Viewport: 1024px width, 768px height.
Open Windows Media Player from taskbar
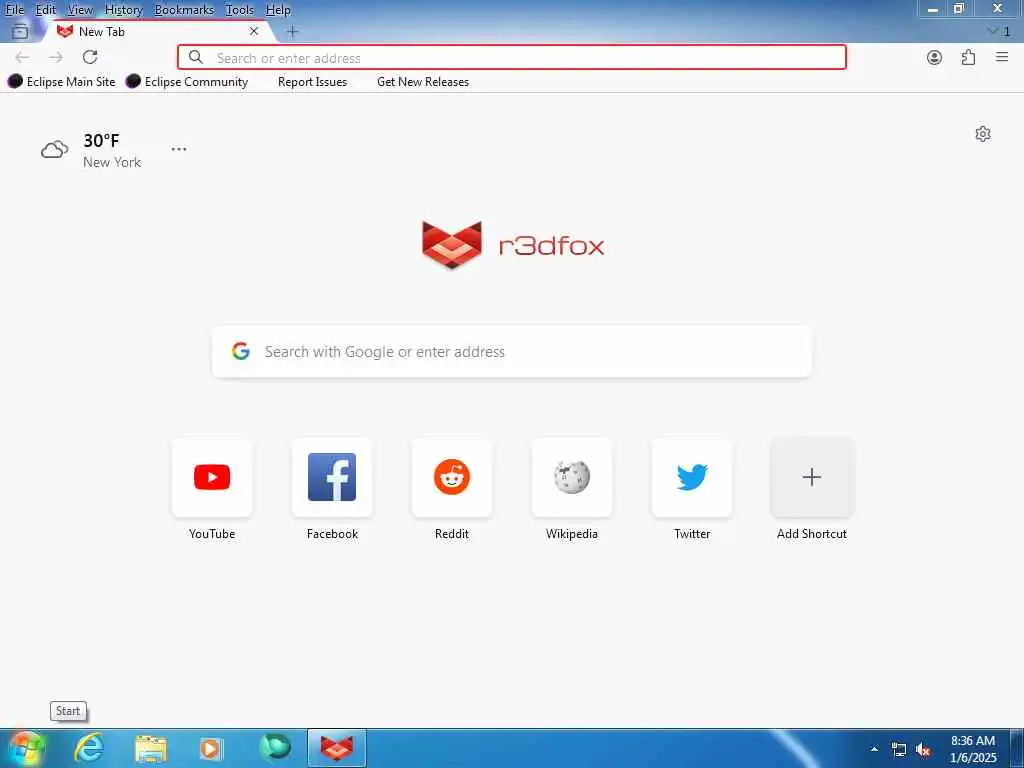click(211, 748)
